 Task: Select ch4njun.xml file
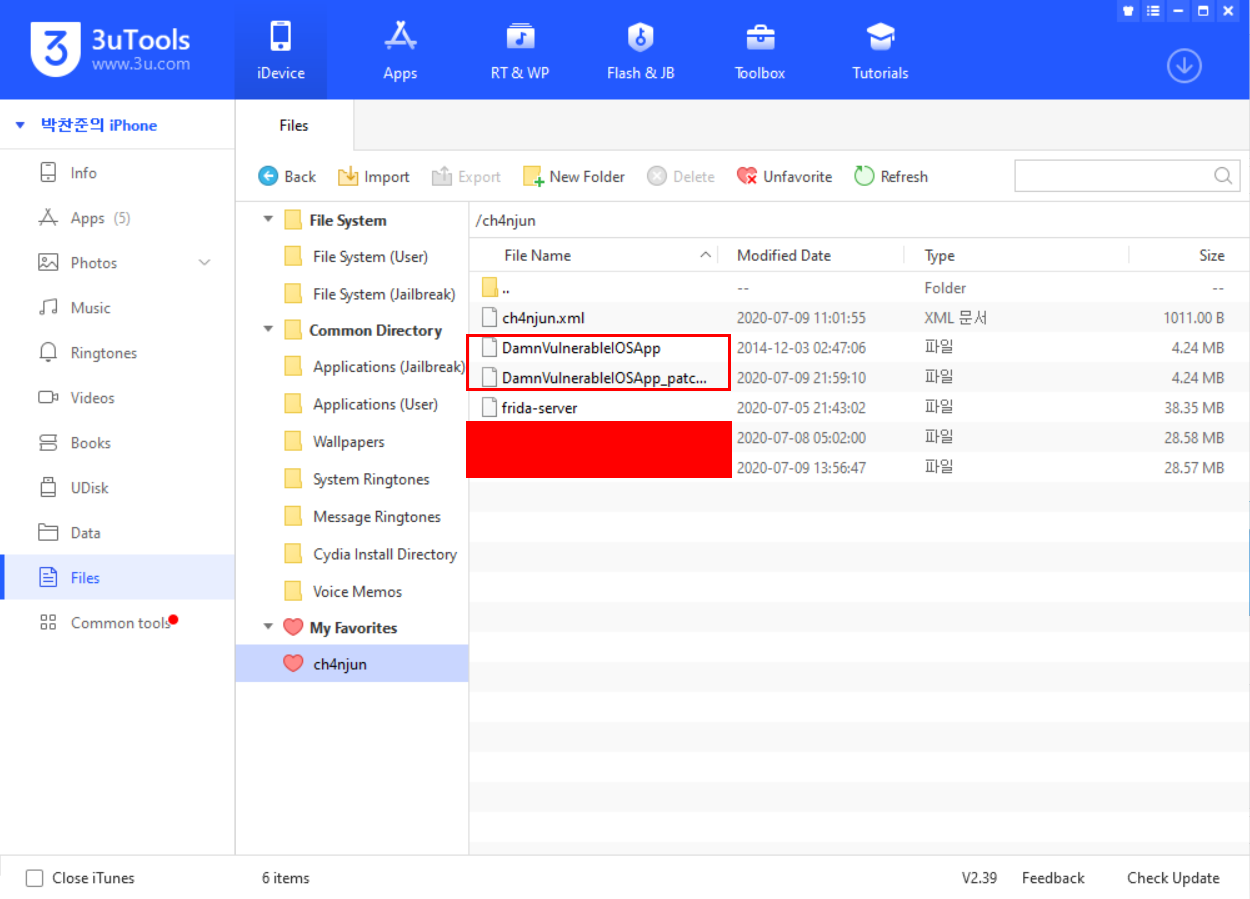859,318
